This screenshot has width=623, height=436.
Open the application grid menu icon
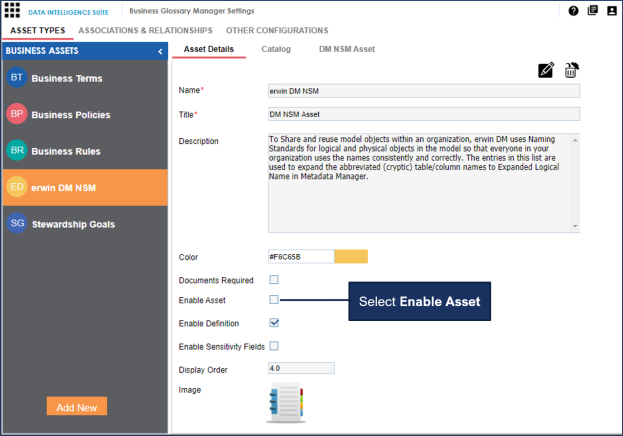(12, 10)
